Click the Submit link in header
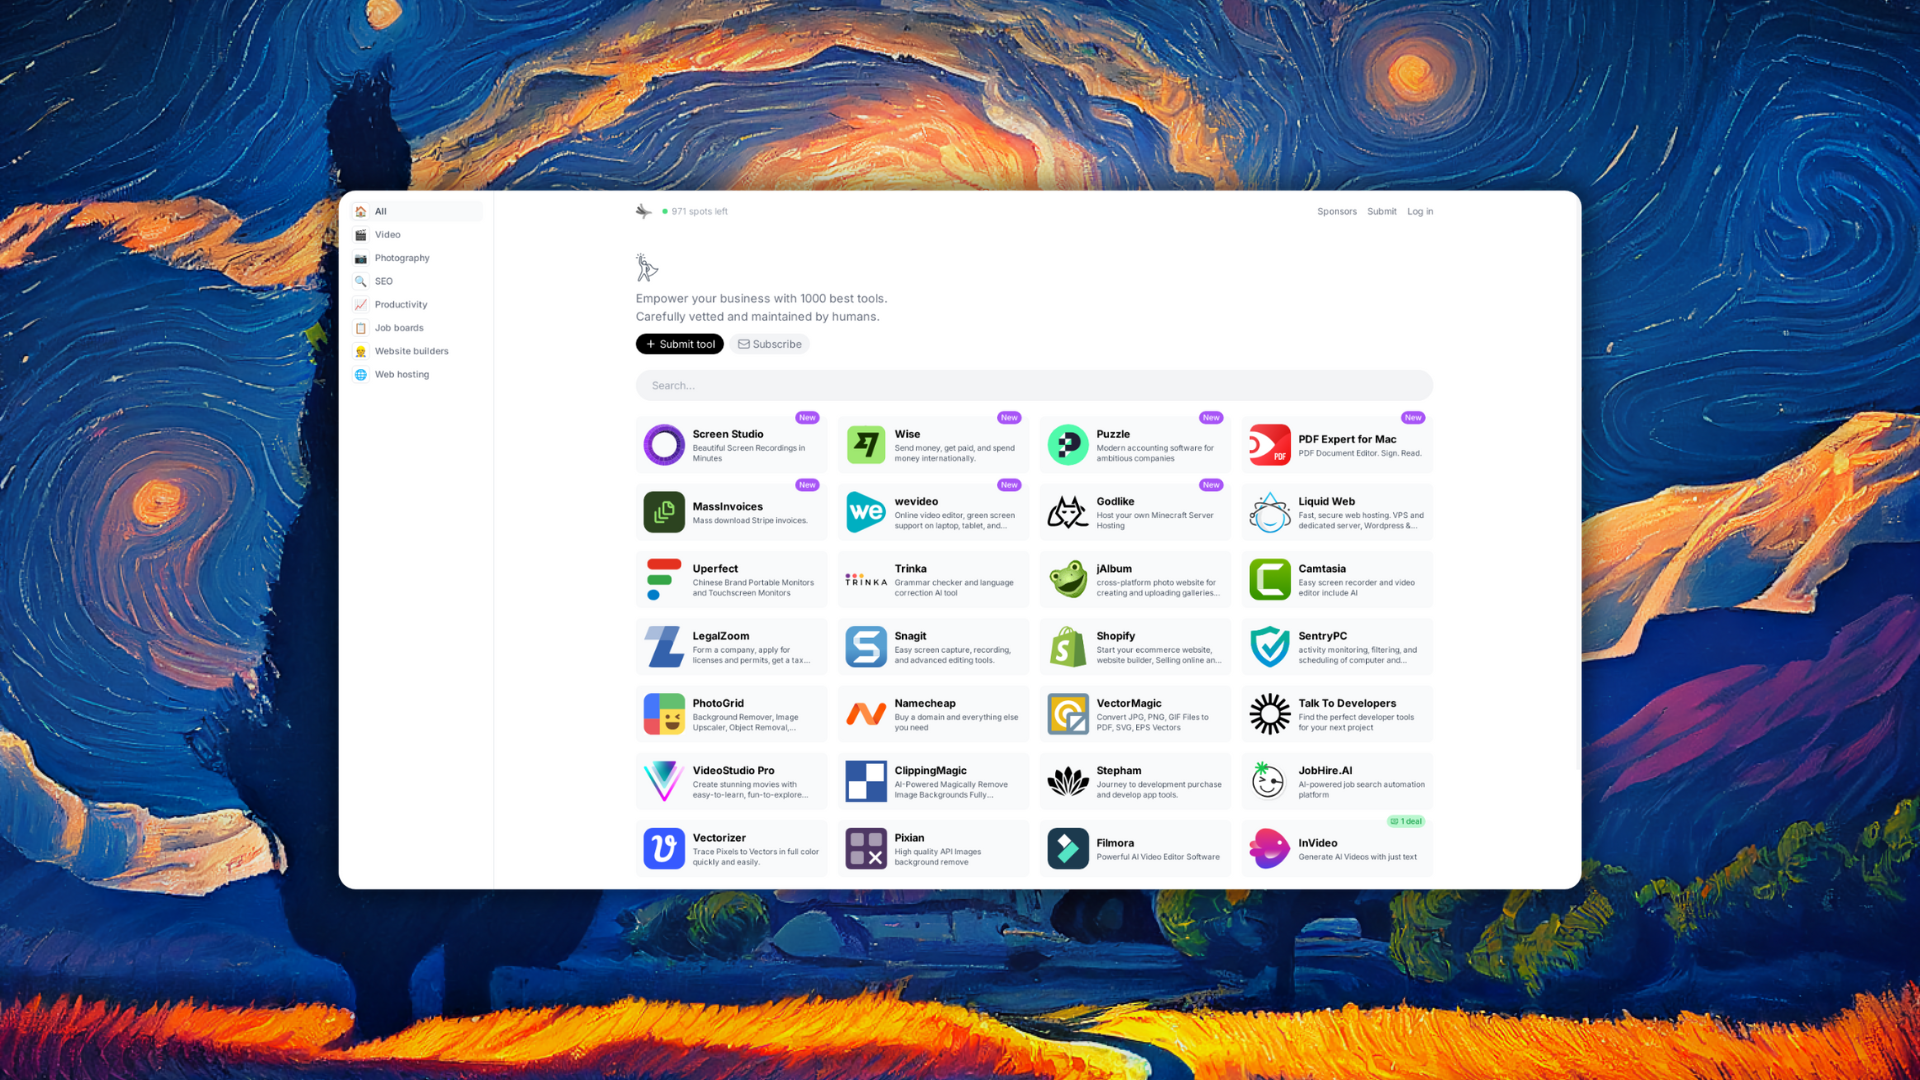The width and height of the screenshot is (1920, 1080). [1382, 212]
